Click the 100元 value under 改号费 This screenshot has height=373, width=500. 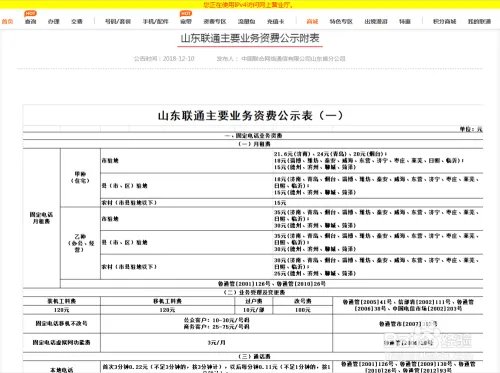(303, 310)
